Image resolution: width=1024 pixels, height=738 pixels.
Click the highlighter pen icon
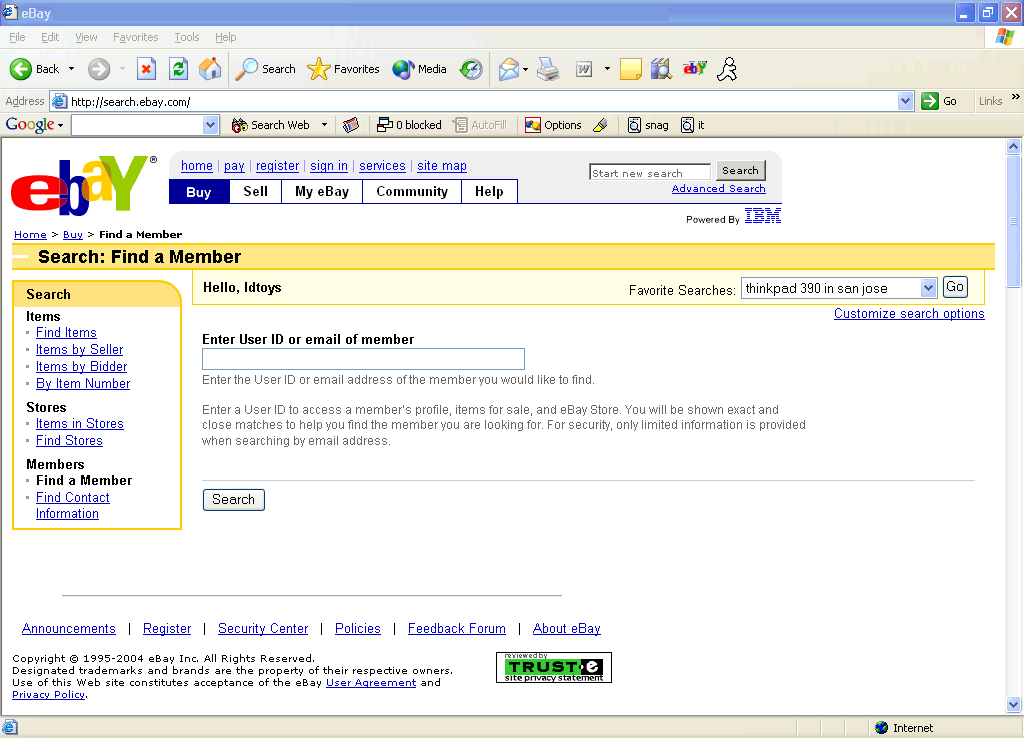point(600,125)
